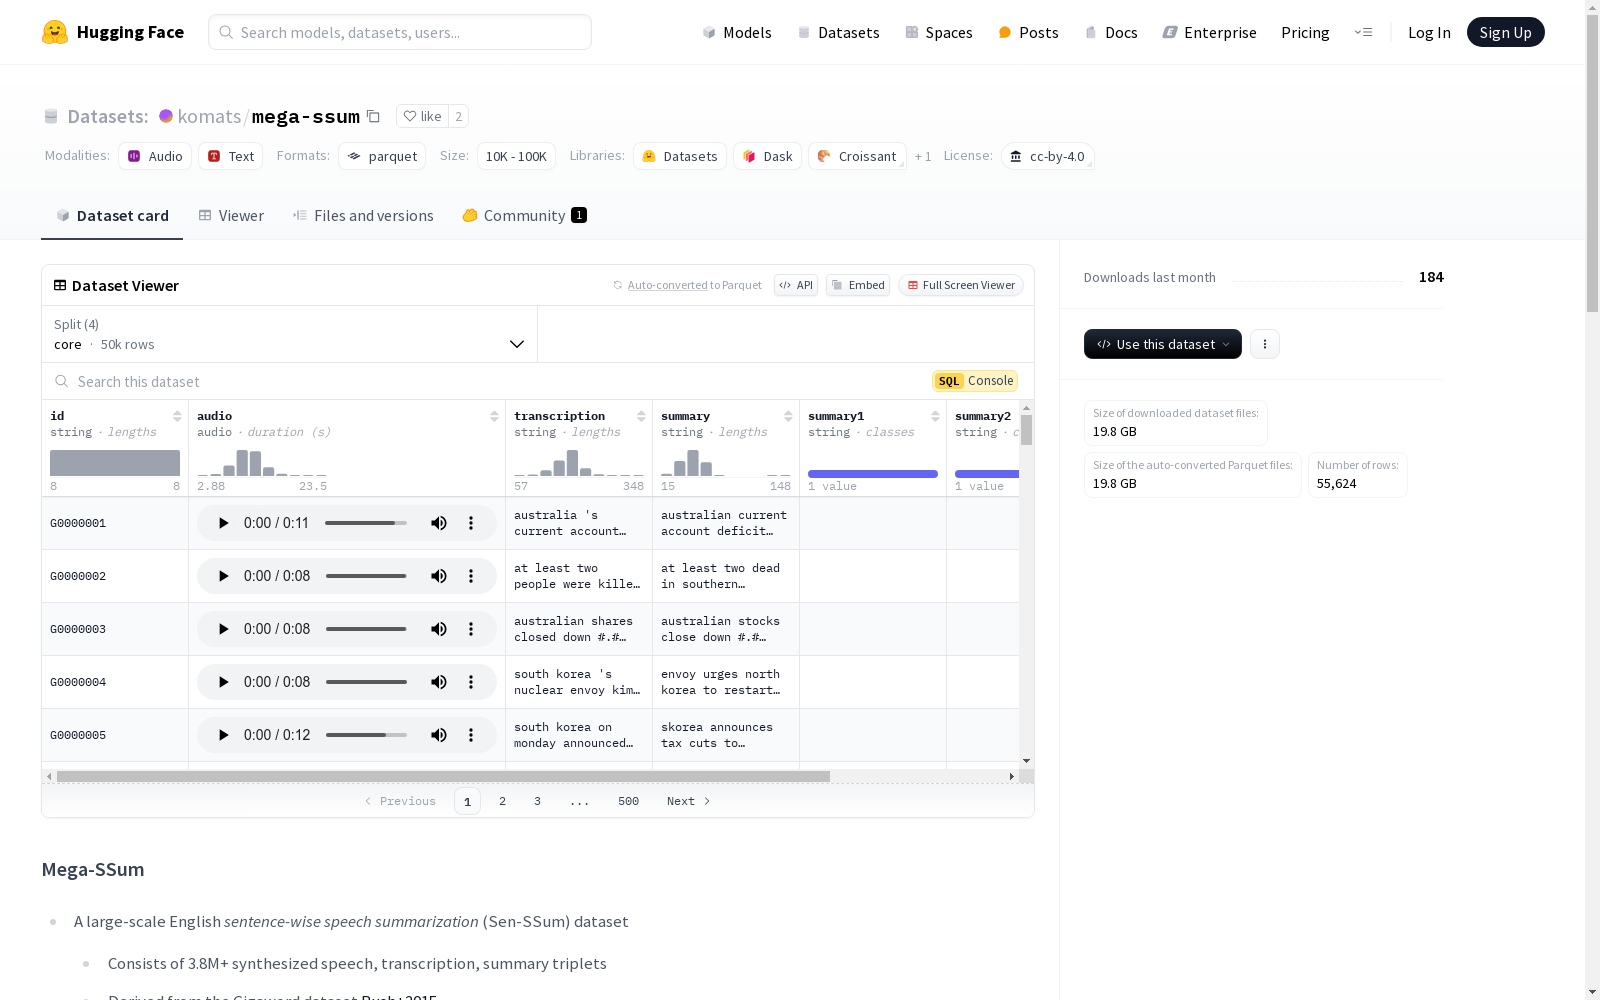
Task: Mute audio in row G0000001
Action: tap(439, 523)
